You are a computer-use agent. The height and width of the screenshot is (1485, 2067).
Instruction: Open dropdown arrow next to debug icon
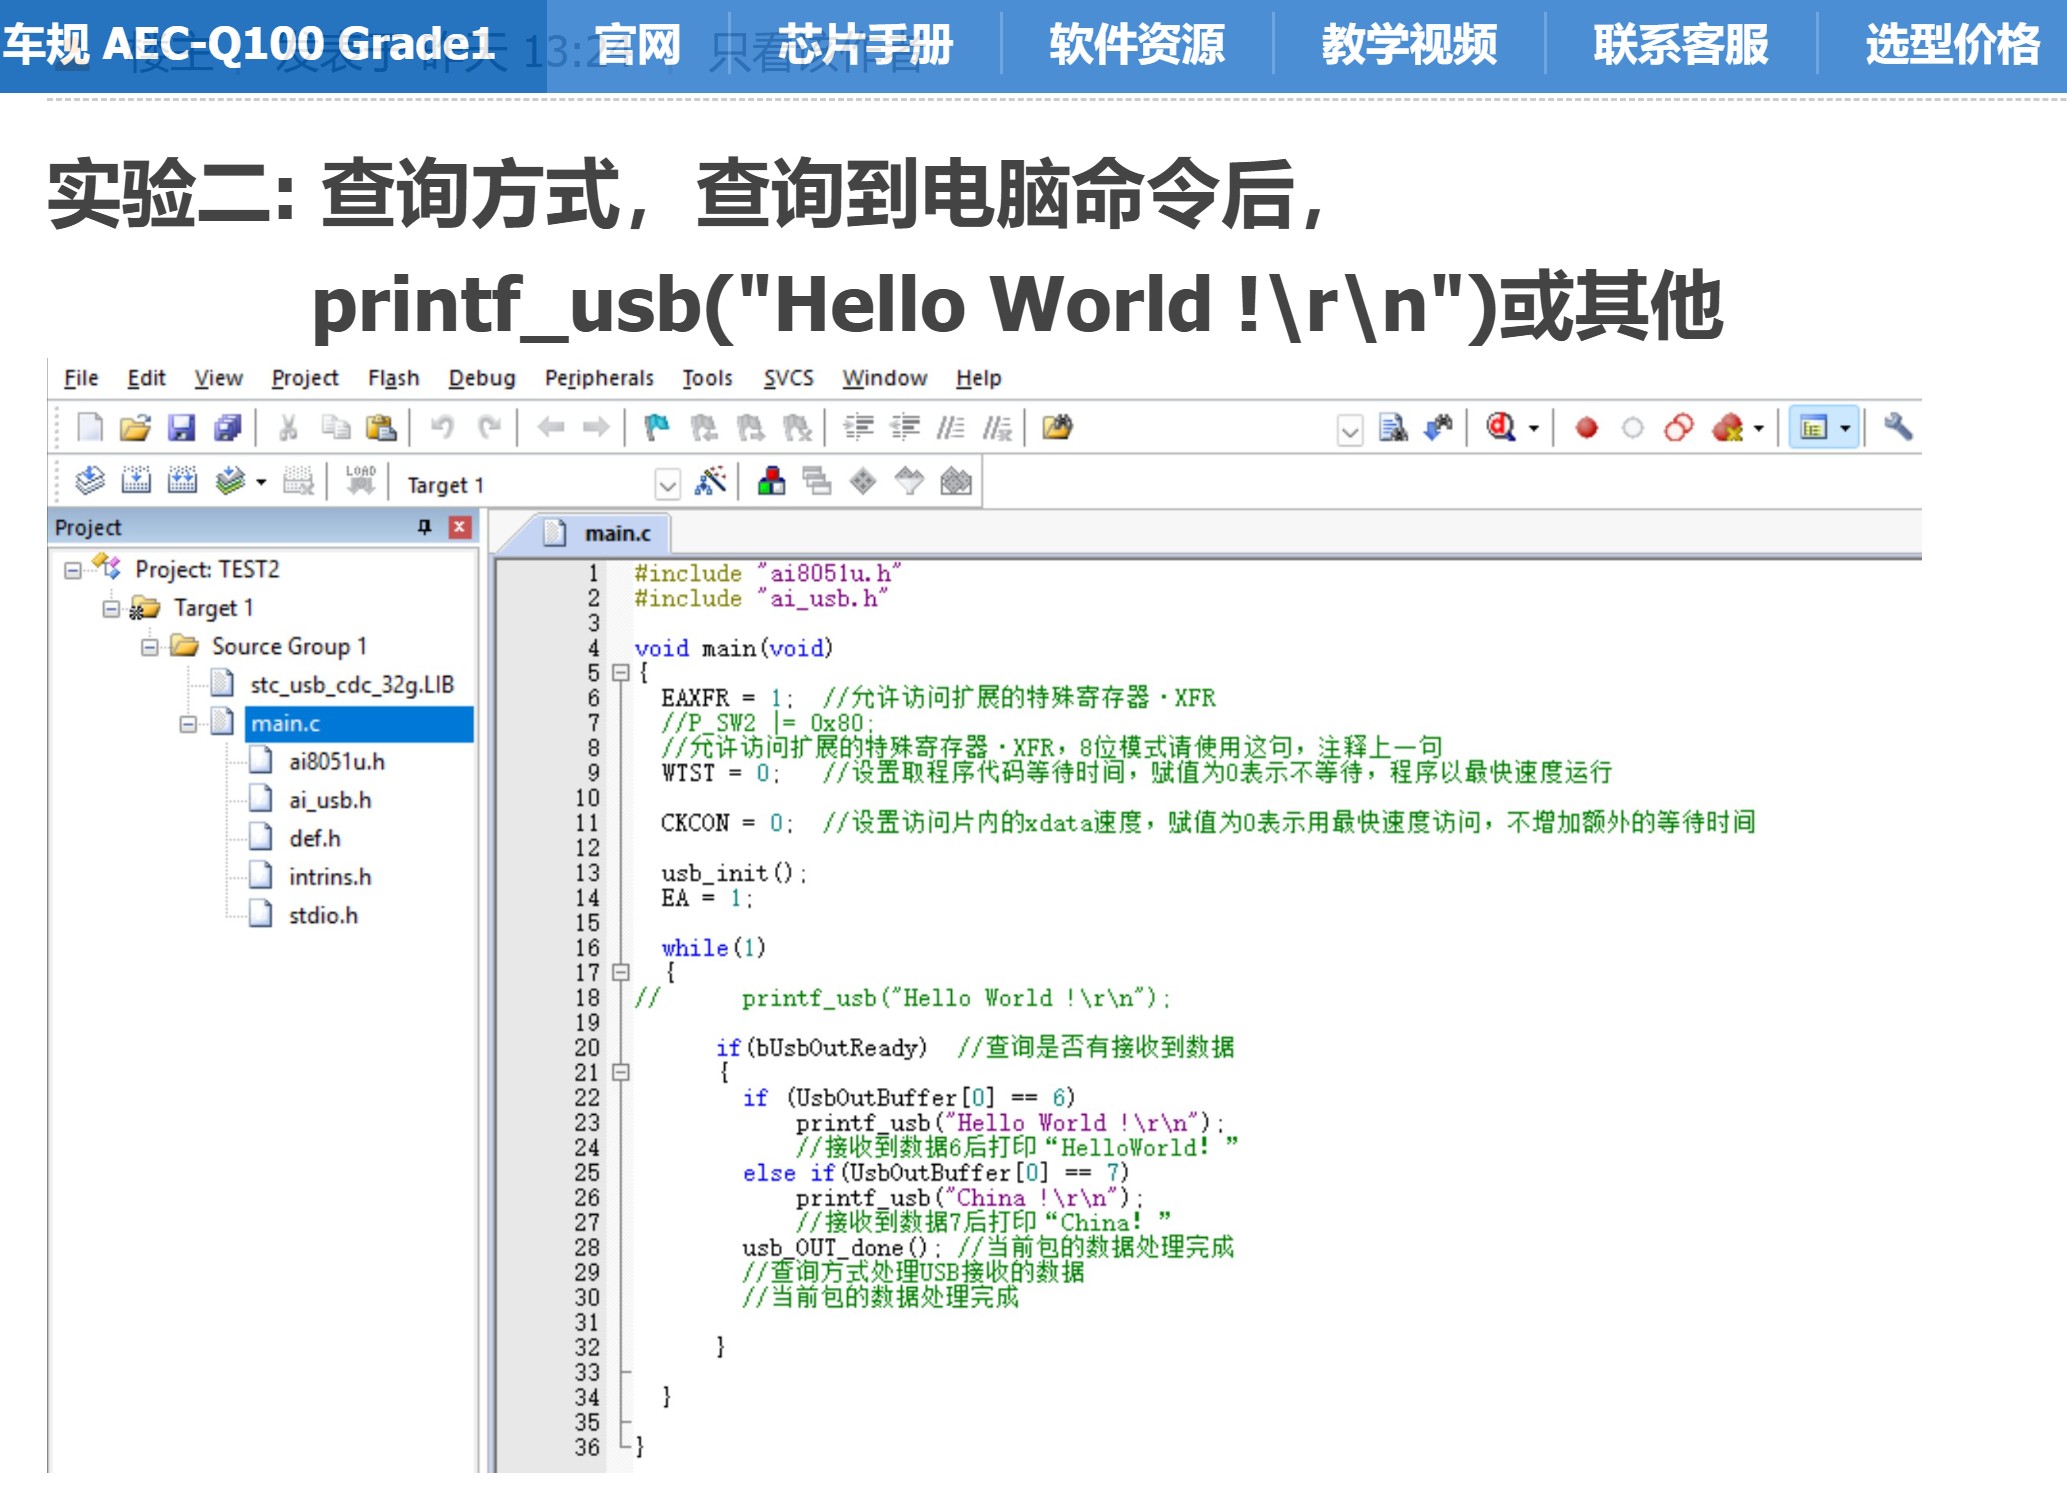[1533, 429]
